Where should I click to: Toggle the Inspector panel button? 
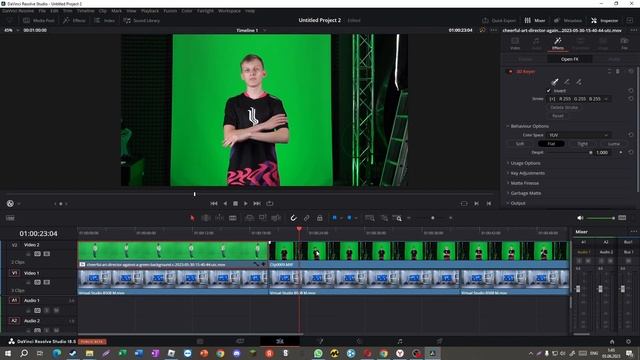[x=604, y=20]
